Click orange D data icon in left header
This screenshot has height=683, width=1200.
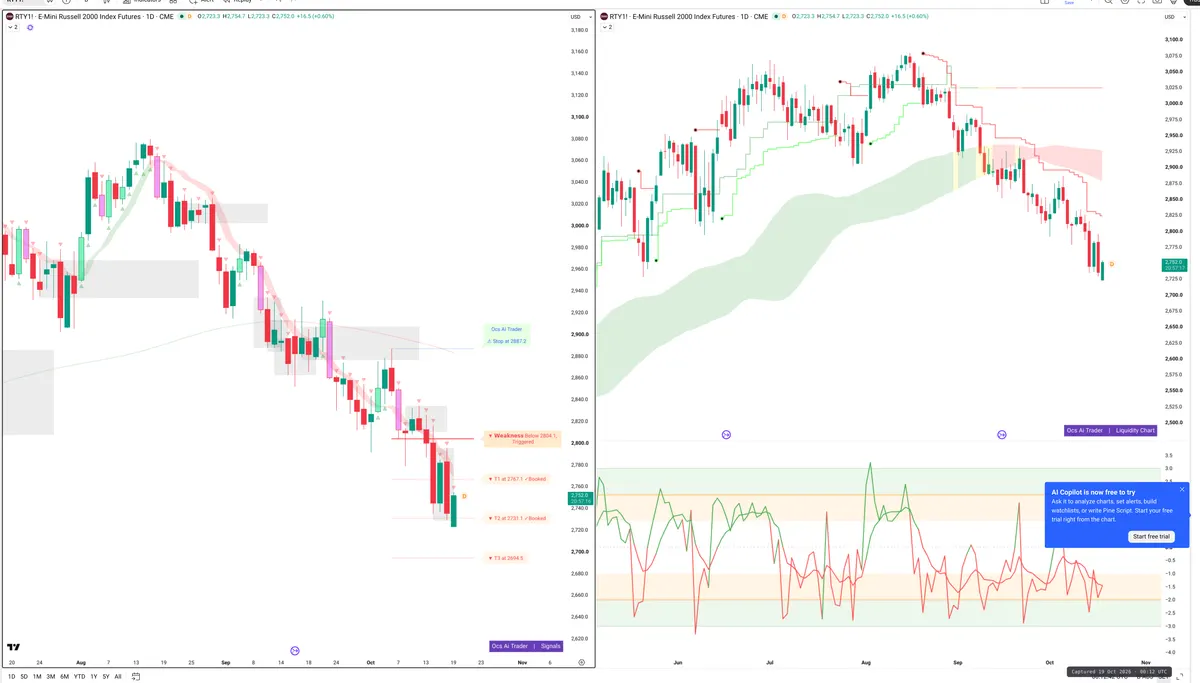coord(190,17)
